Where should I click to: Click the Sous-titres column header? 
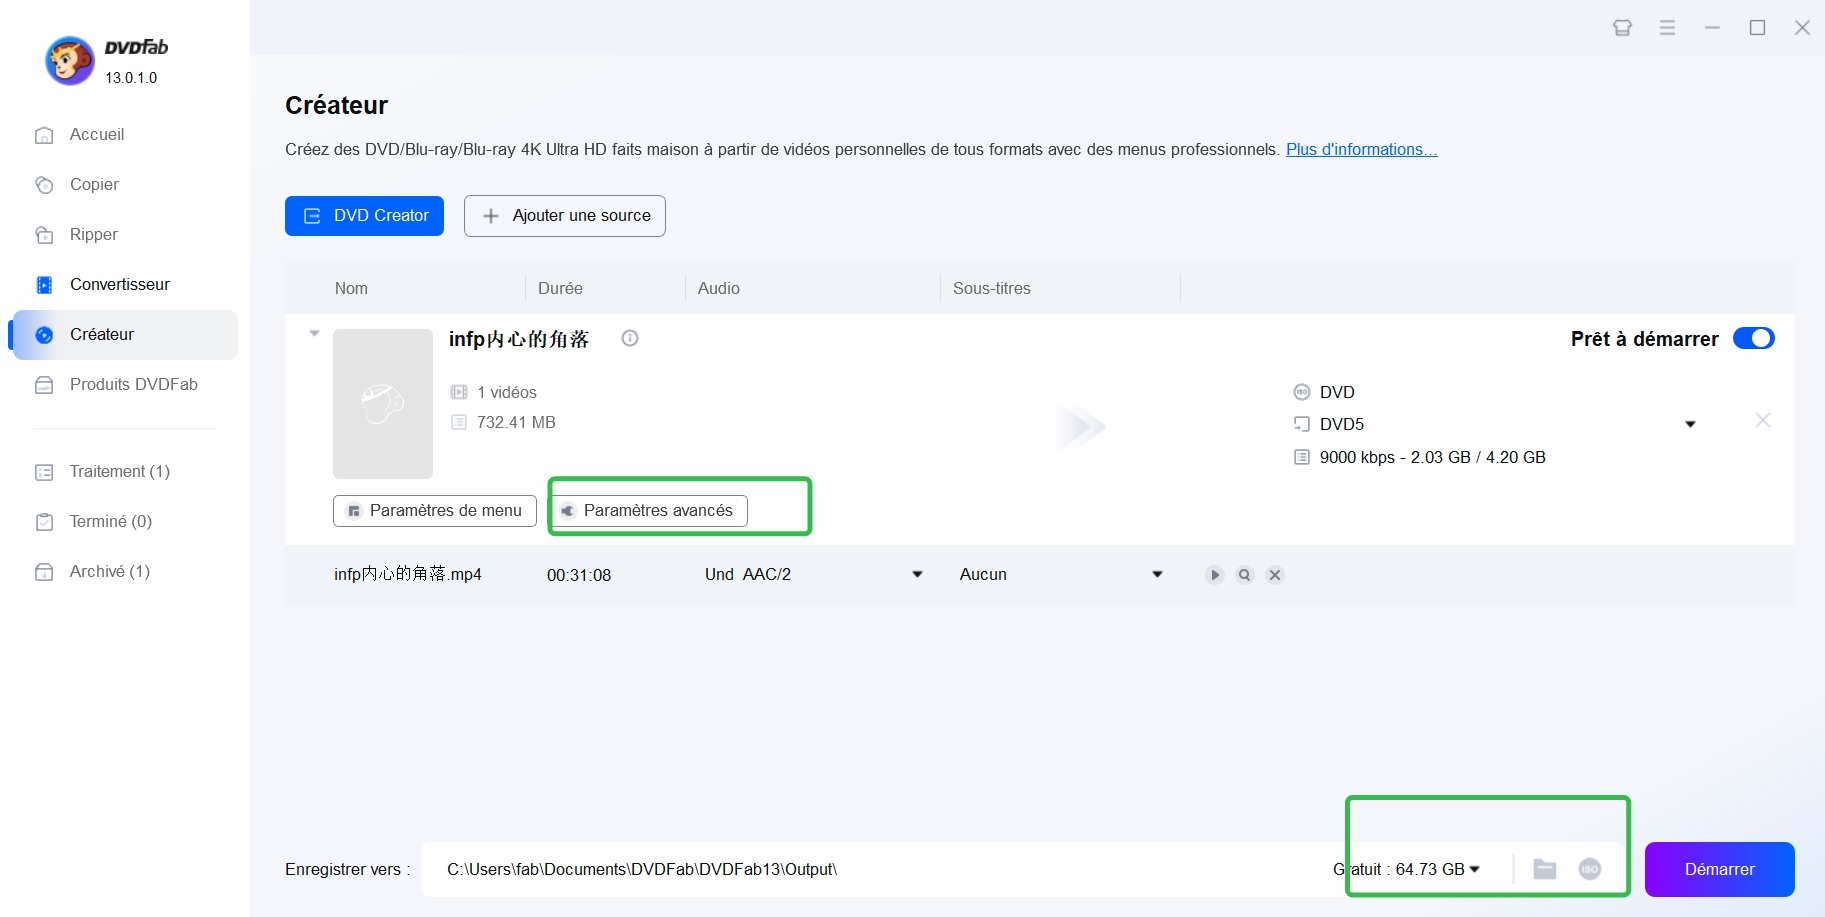[x=992, y=289]
